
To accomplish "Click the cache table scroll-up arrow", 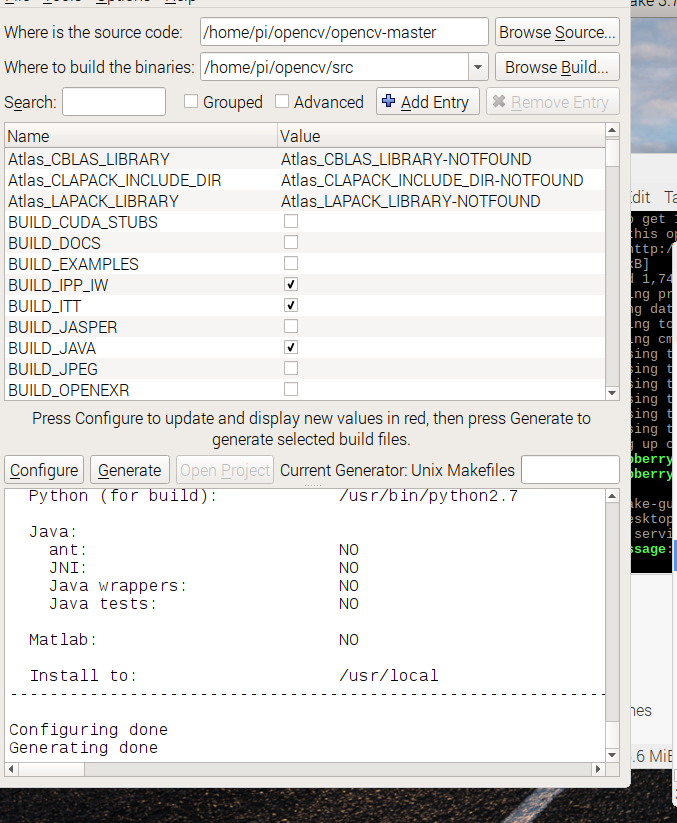I will [x=612, y=130].
